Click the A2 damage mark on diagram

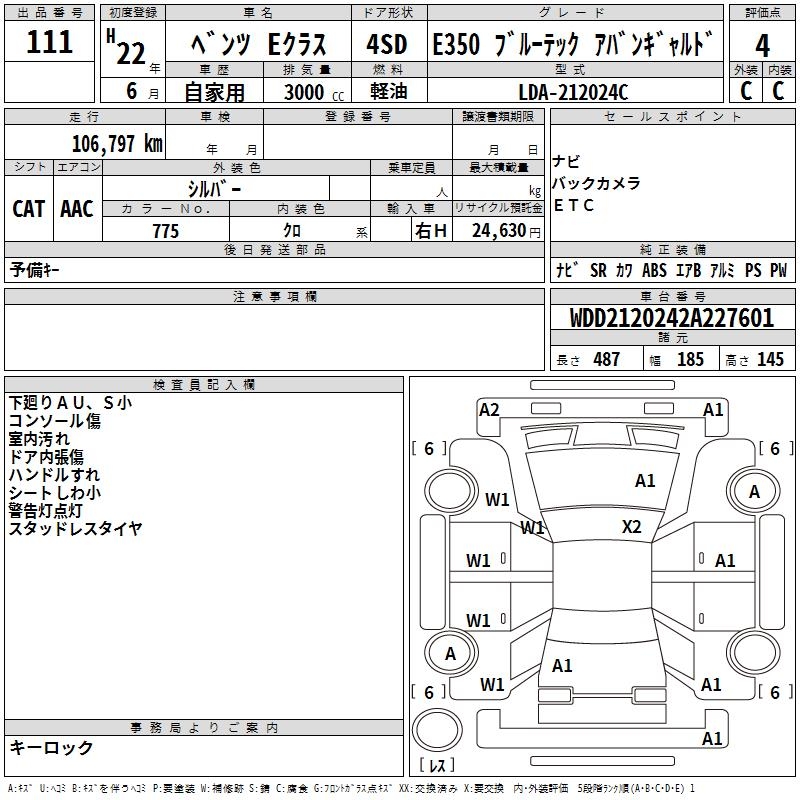pos(489,409)
